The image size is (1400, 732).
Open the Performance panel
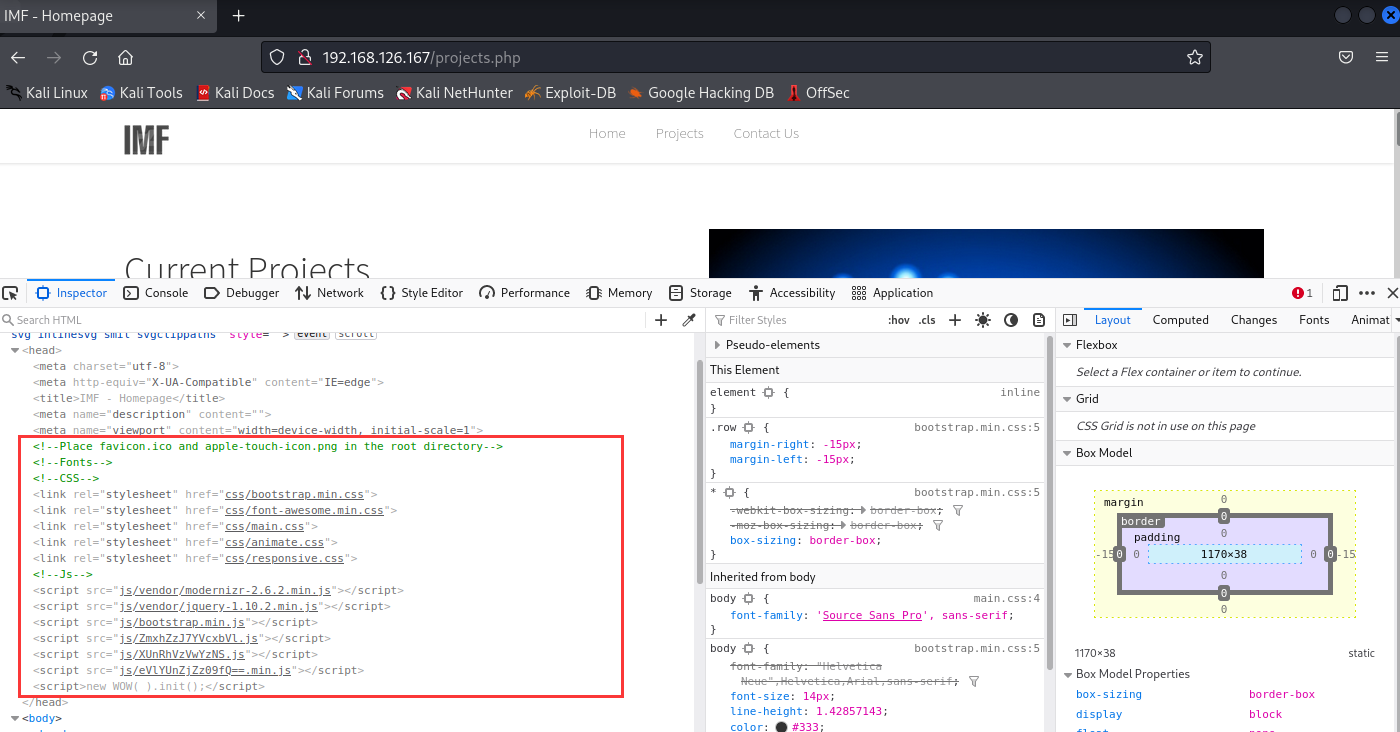[x=524, y=293]
